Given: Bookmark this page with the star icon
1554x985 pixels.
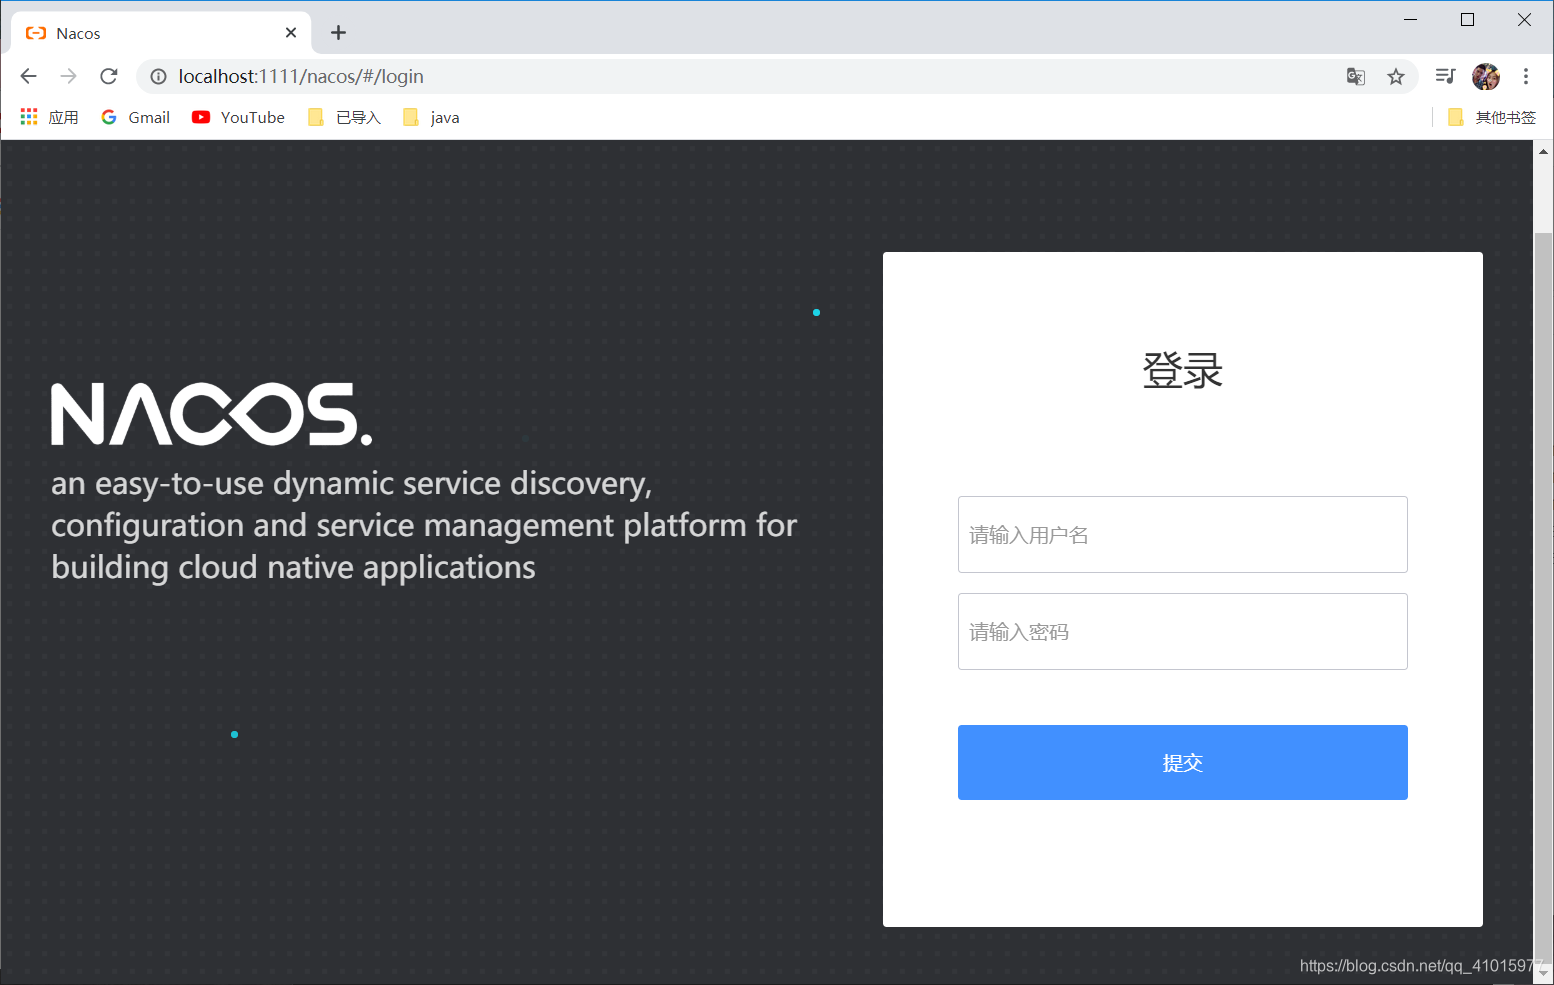Looking at the screenshot, I should [1396, 76].
